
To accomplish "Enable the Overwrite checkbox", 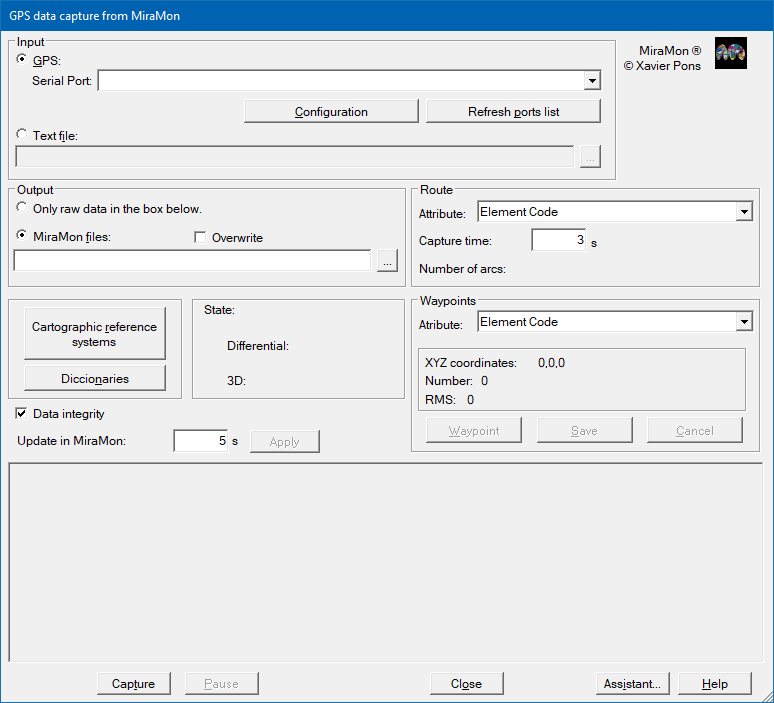I will [x=200, y=238].
